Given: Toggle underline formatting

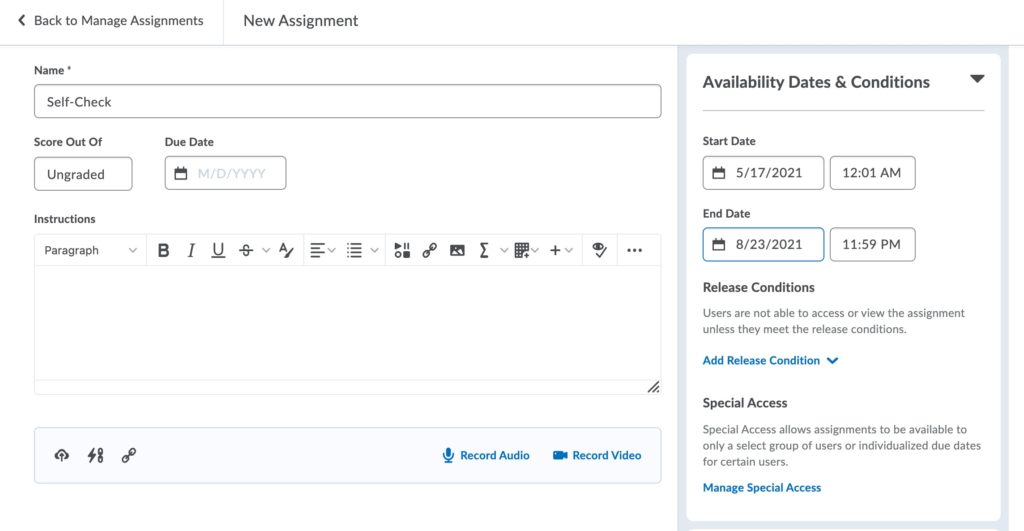Looking at the screenshot, I should pyautogui.click(x=218, y=251).
